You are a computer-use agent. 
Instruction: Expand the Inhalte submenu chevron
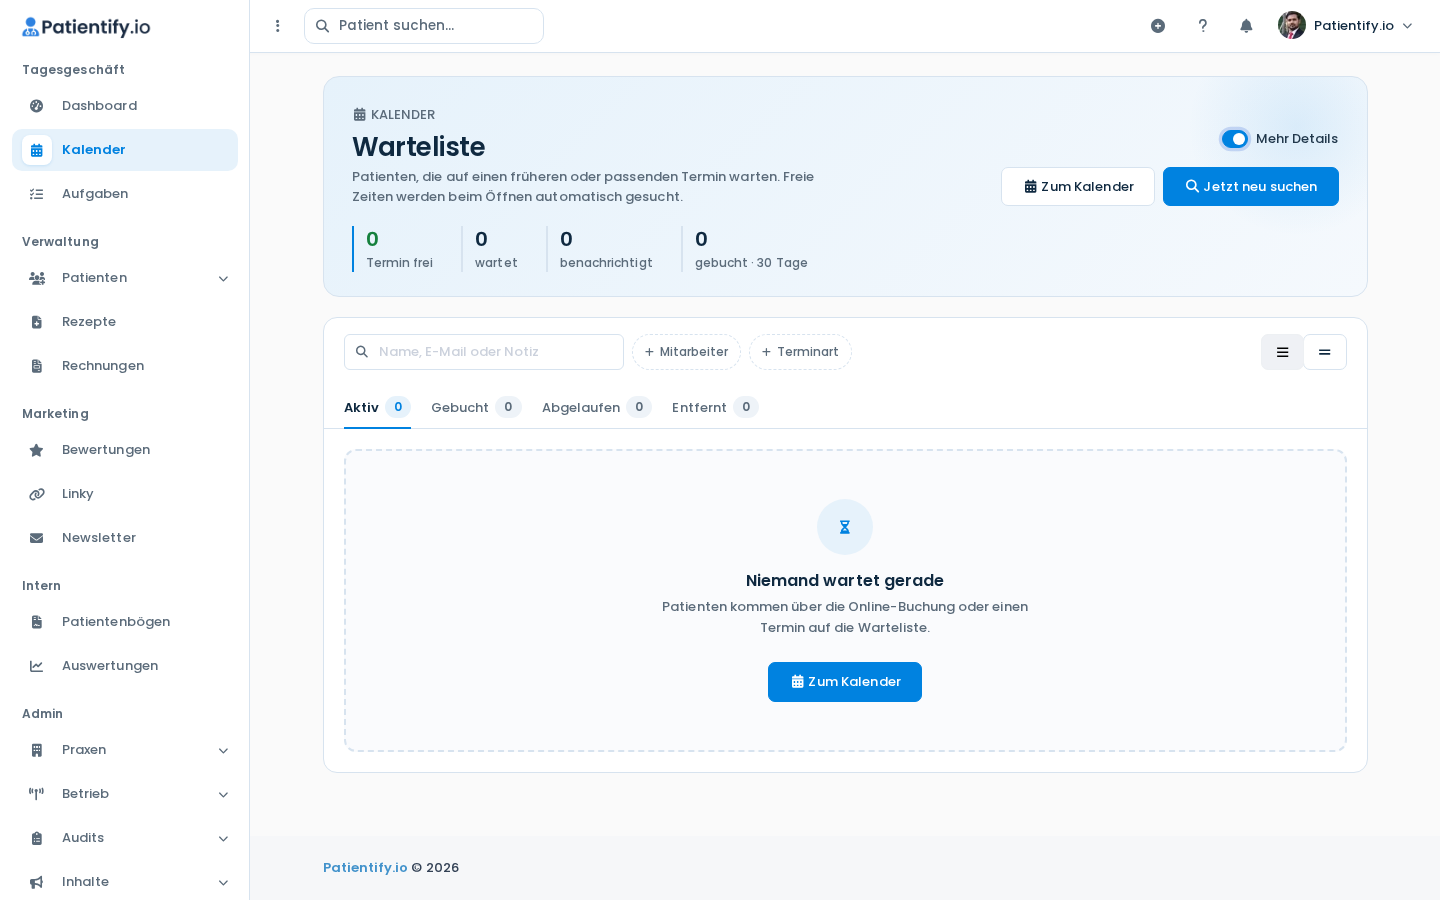click(223, 883)
